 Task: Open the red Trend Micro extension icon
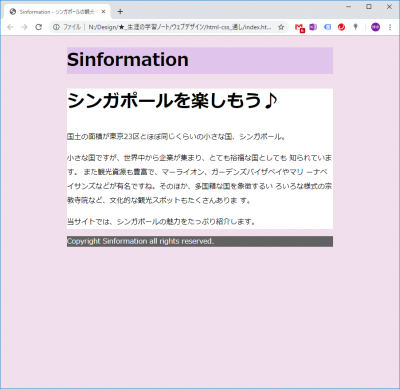(341, 27)
